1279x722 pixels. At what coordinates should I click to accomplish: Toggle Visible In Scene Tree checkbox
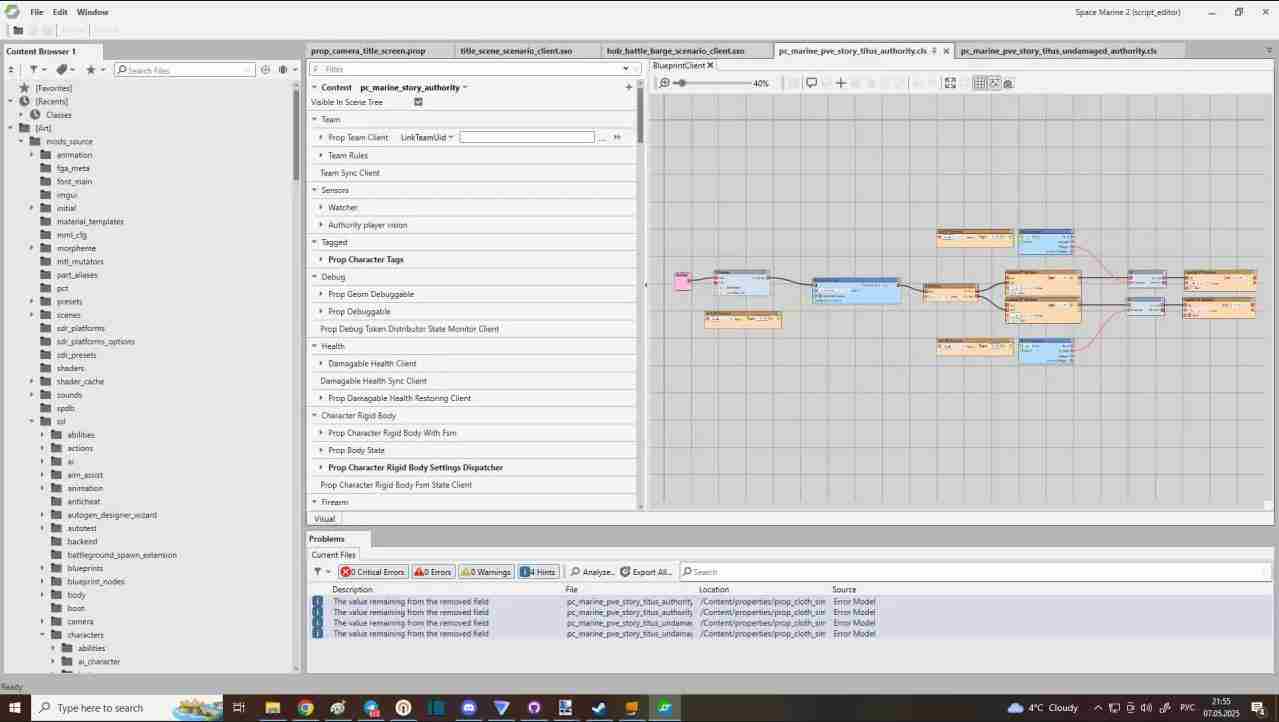coord(418,102)
